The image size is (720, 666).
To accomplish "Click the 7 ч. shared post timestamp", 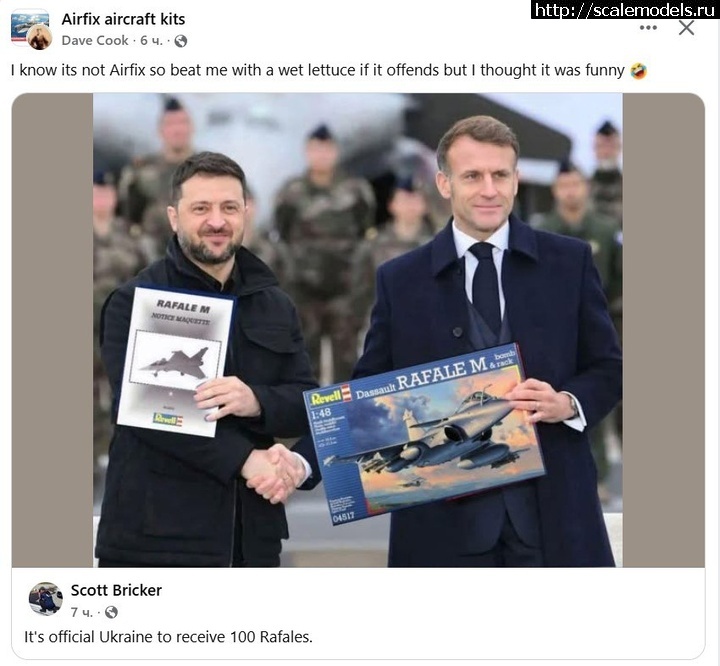I will point(82,612).
